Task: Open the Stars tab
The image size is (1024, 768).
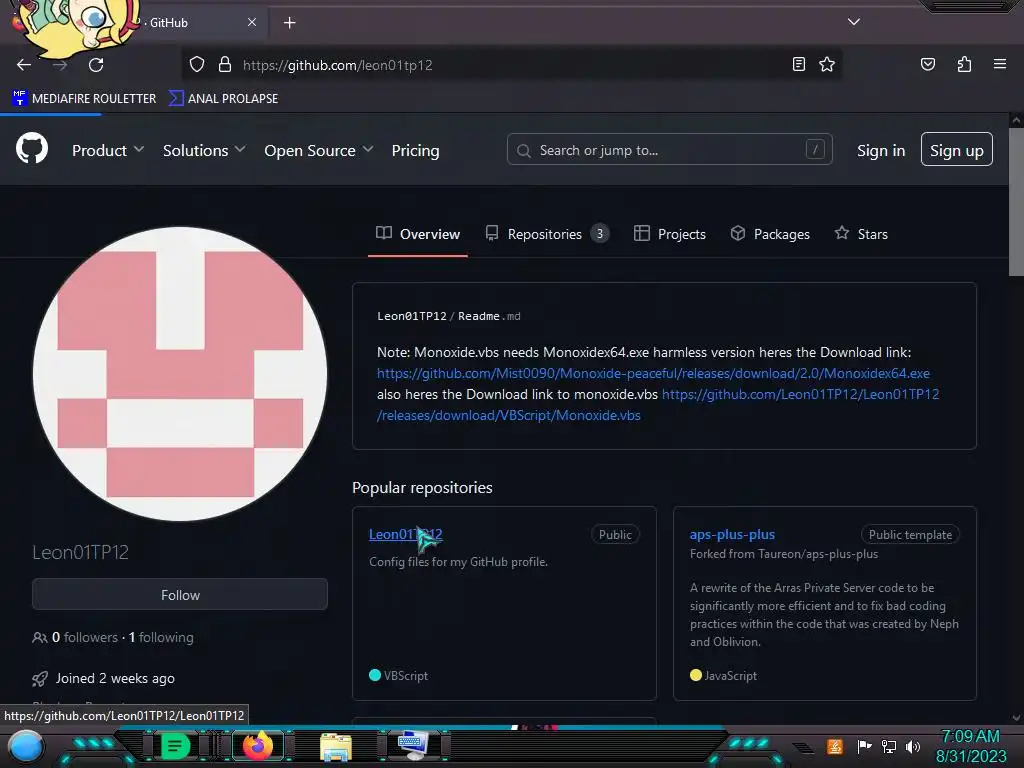Action: (861, 234)
